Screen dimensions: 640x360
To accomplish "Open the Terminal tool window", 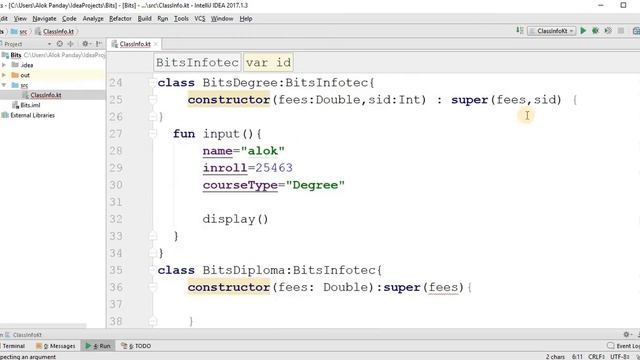I will click(x=13, y=346).
